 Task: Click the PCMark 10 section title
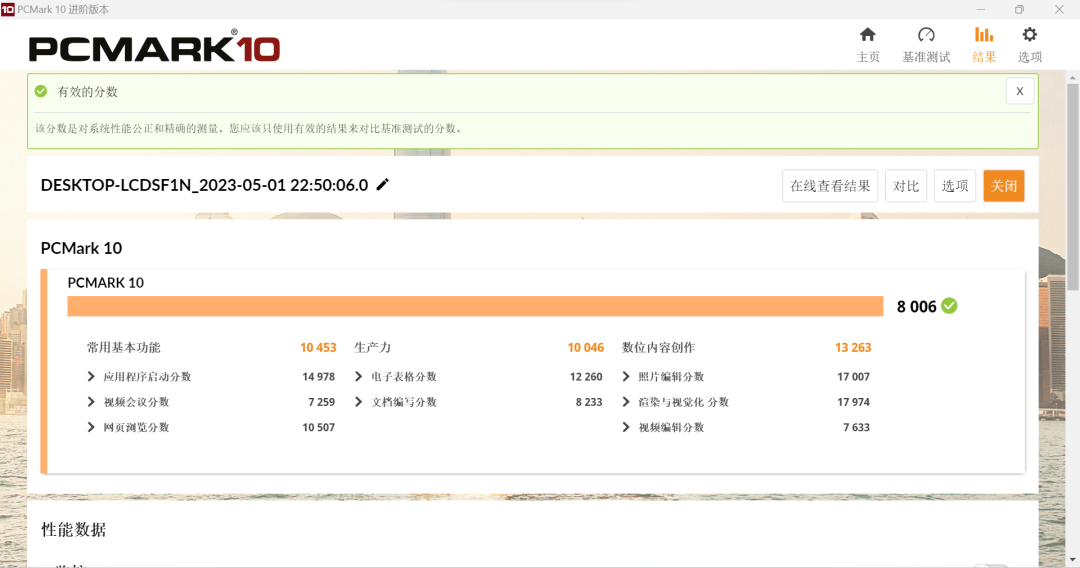coord(81,248)
